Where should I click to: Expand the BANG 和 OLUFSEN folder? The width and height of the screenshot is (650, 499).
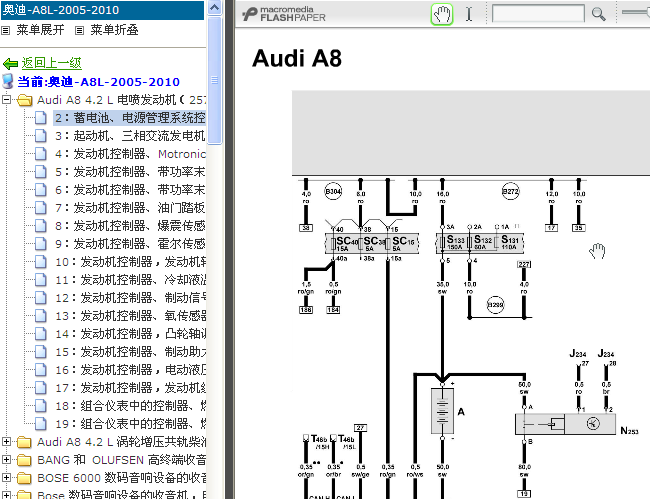(6, 460)
